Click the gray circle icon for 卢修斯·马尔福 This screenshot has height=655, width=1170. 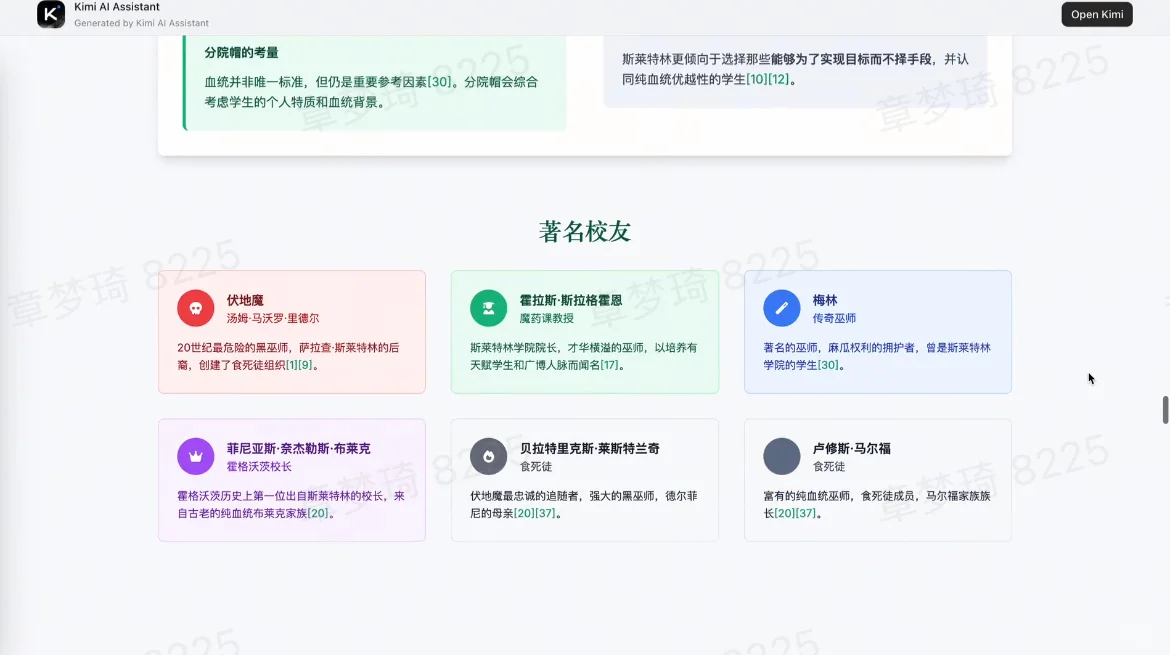[781, 457]
